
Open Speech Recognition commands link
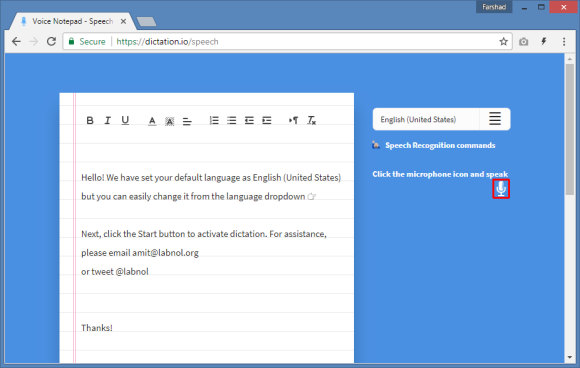(440, 145)
